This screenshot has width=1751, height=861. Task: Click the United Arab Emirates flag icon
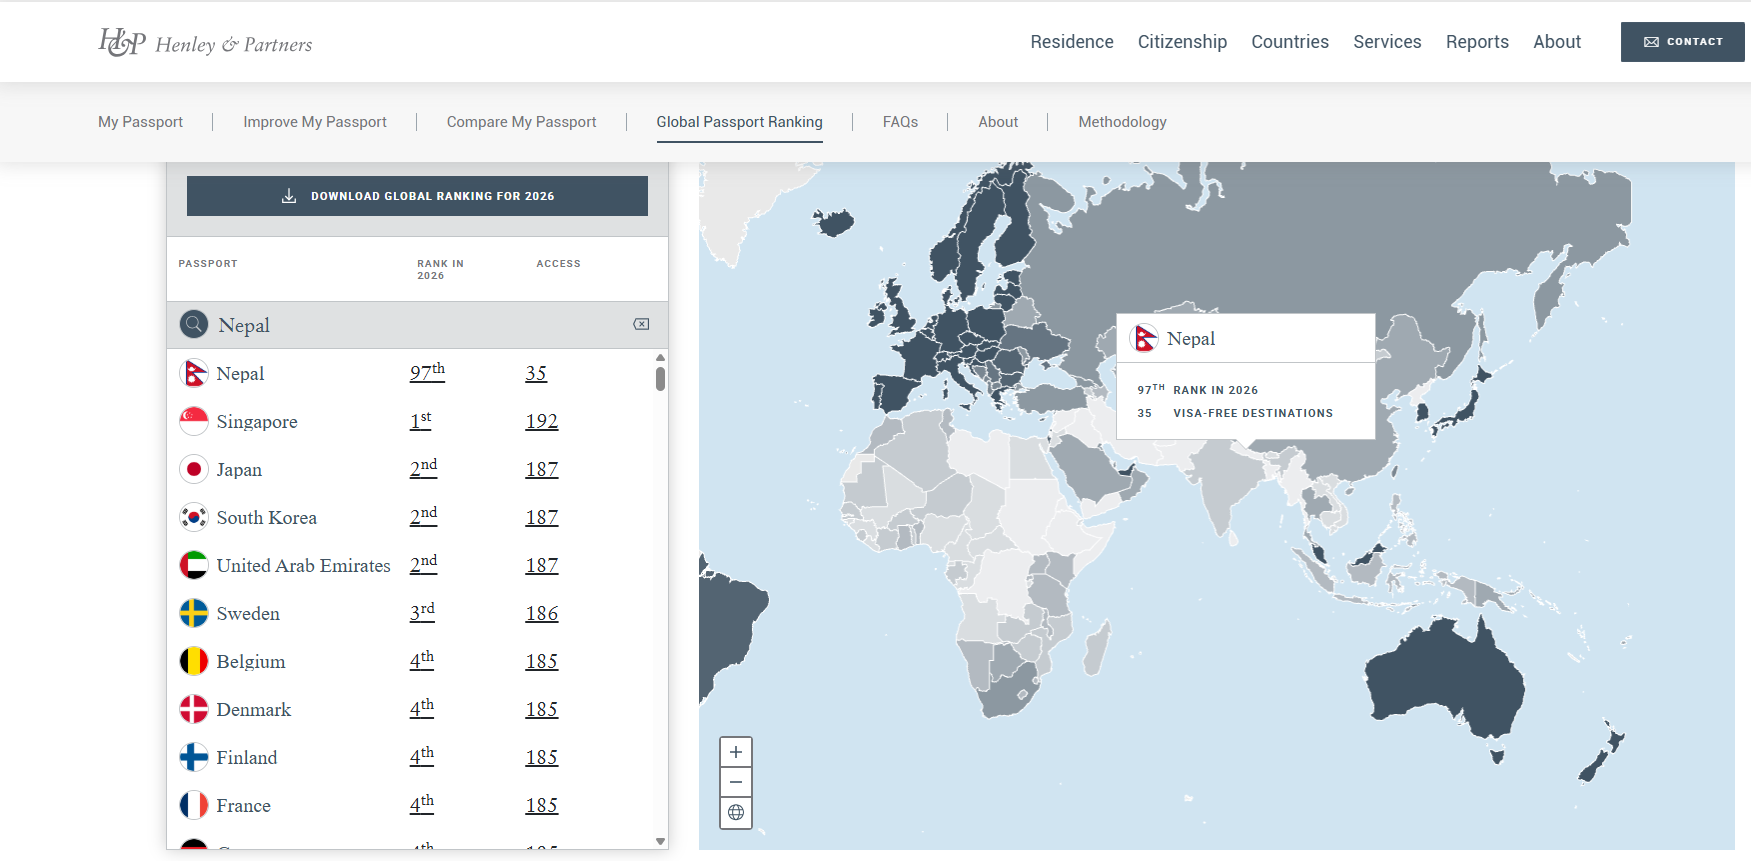point(194,565)
